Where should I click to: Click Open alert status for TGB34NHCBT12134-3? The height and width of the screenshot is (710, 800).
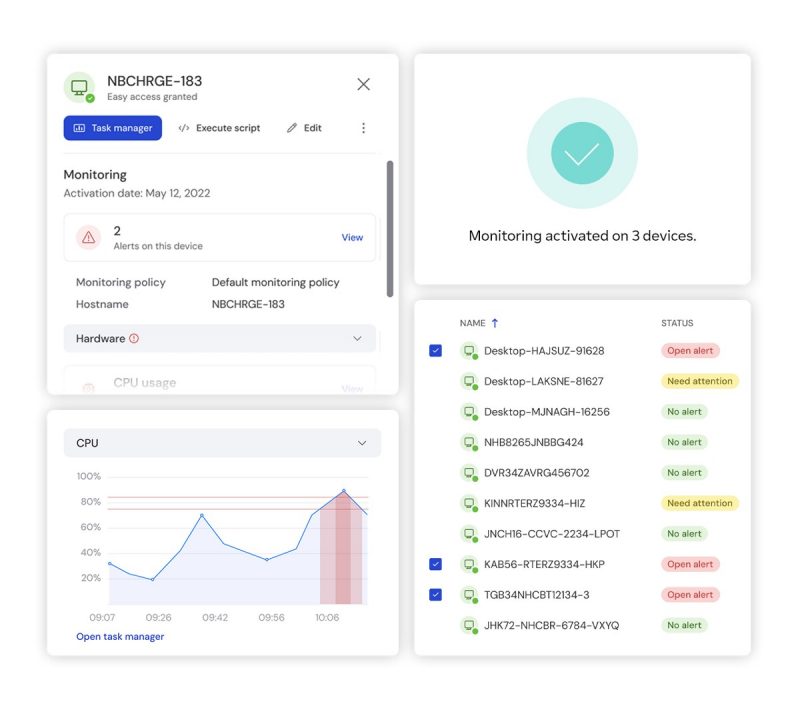tap(690, 595)
